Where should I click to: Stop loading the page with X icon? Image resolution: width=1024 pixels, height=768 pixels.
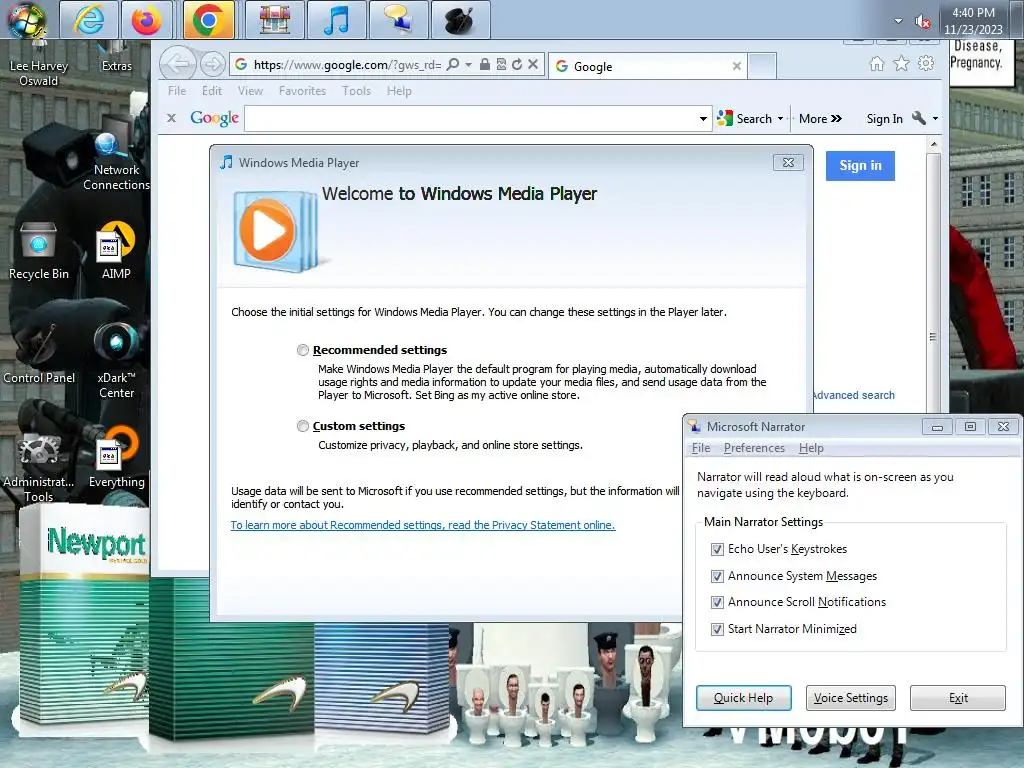click(533, 64)
